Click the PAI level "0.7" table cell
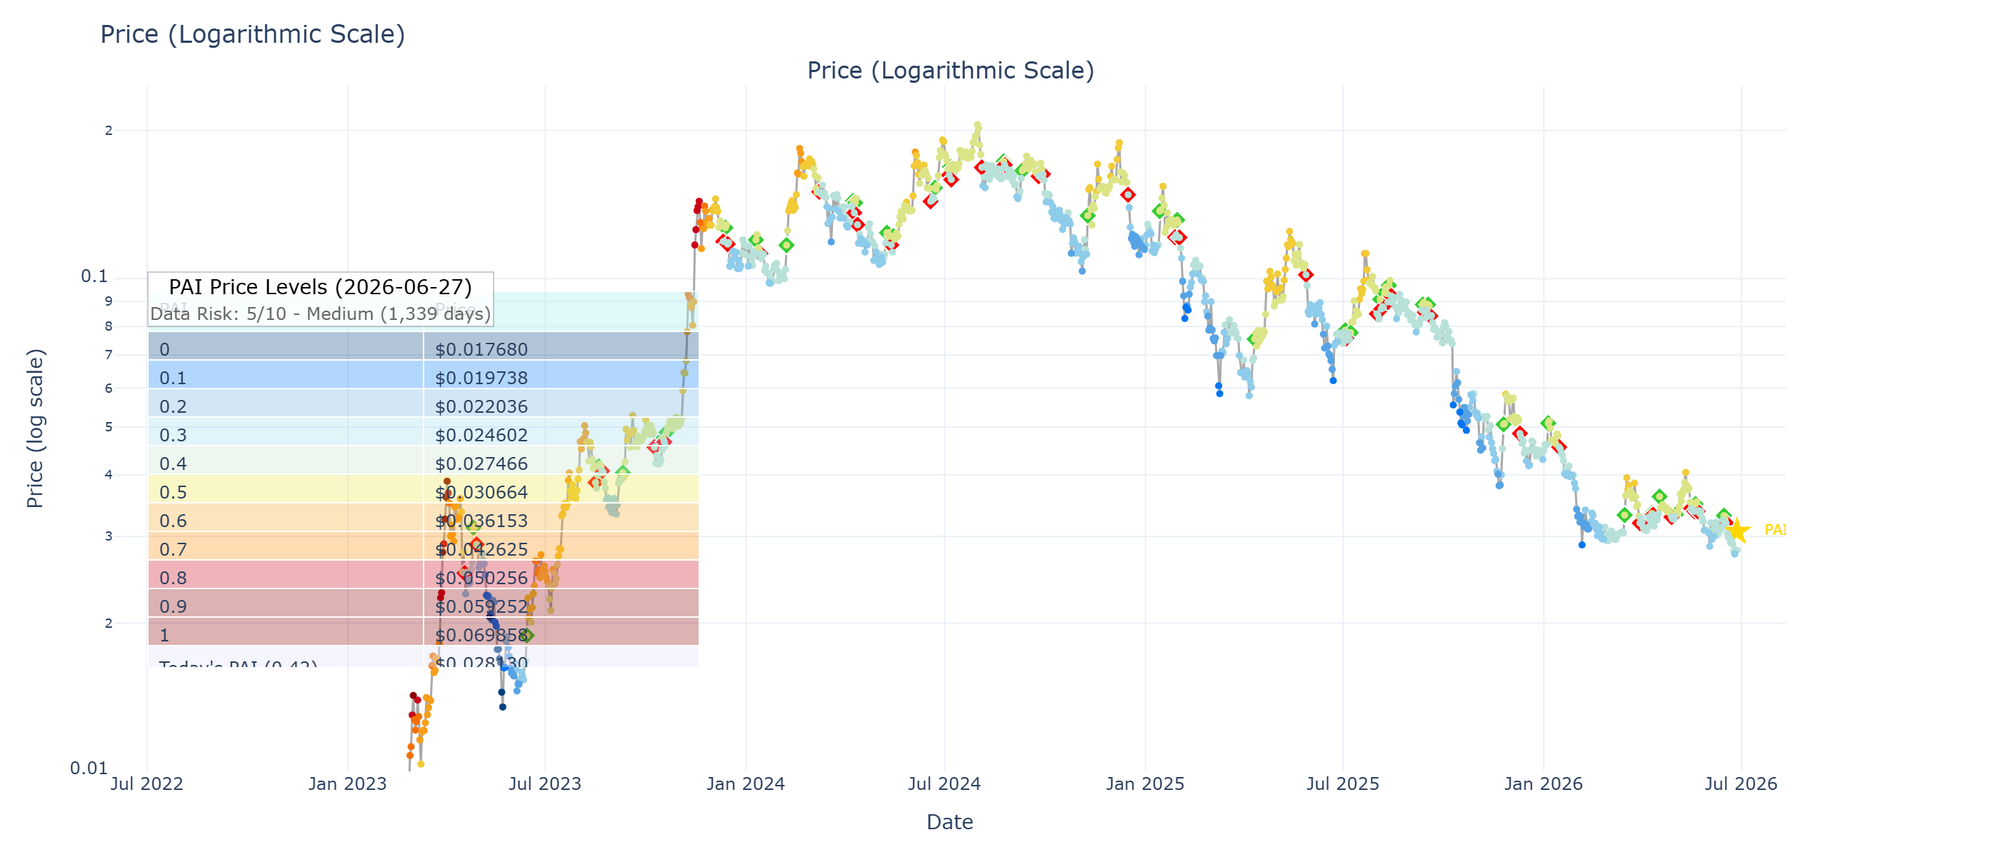This screenshot has width=2000, height=857. coord(286,546)
